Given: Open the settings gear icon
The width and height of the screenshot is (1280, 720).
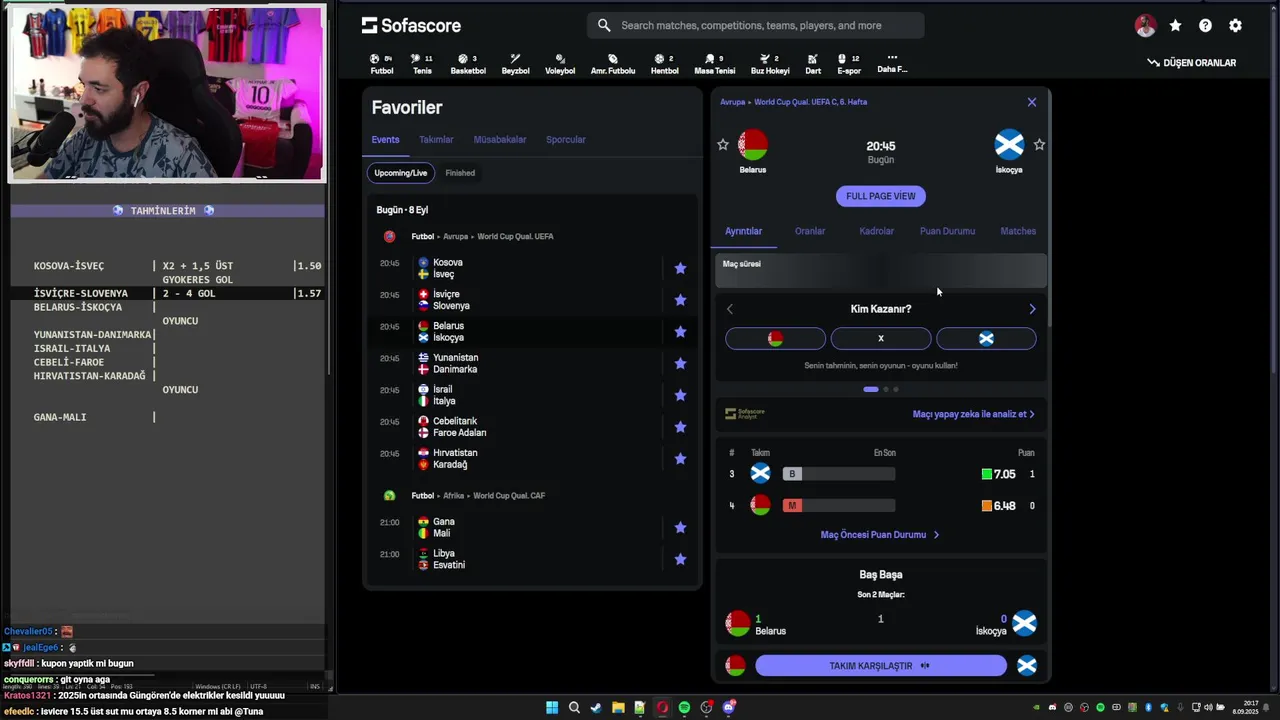Looking at the screenshot, I should tap(1235, 26).
